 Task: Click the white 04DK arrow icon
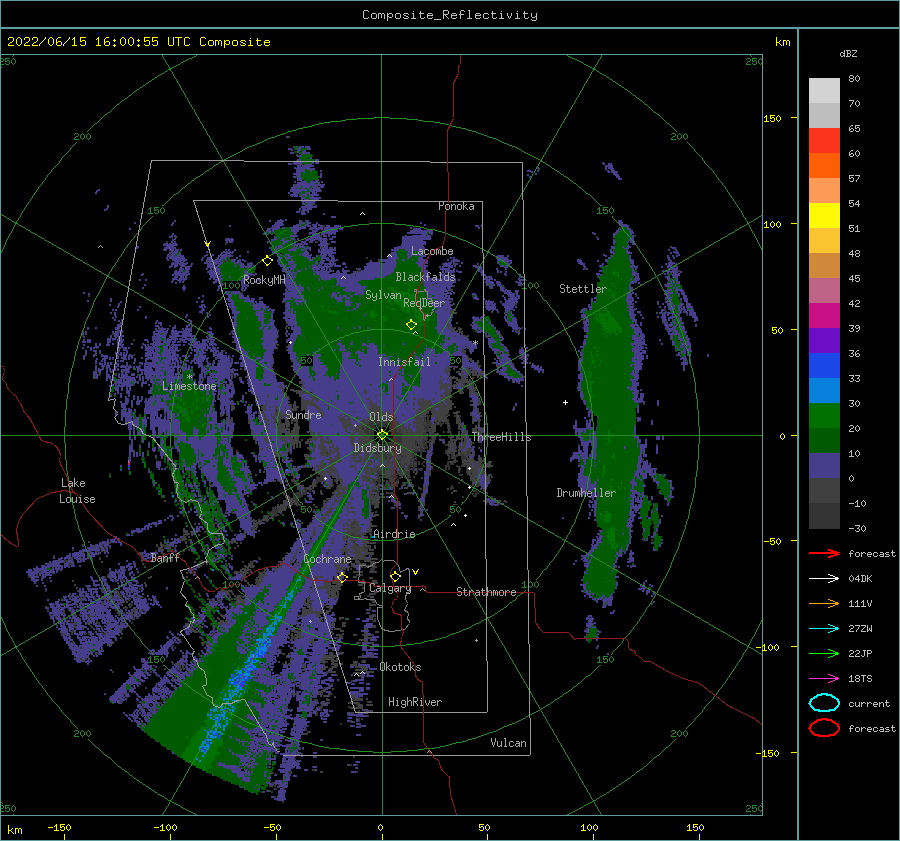(x=824, y=579)
